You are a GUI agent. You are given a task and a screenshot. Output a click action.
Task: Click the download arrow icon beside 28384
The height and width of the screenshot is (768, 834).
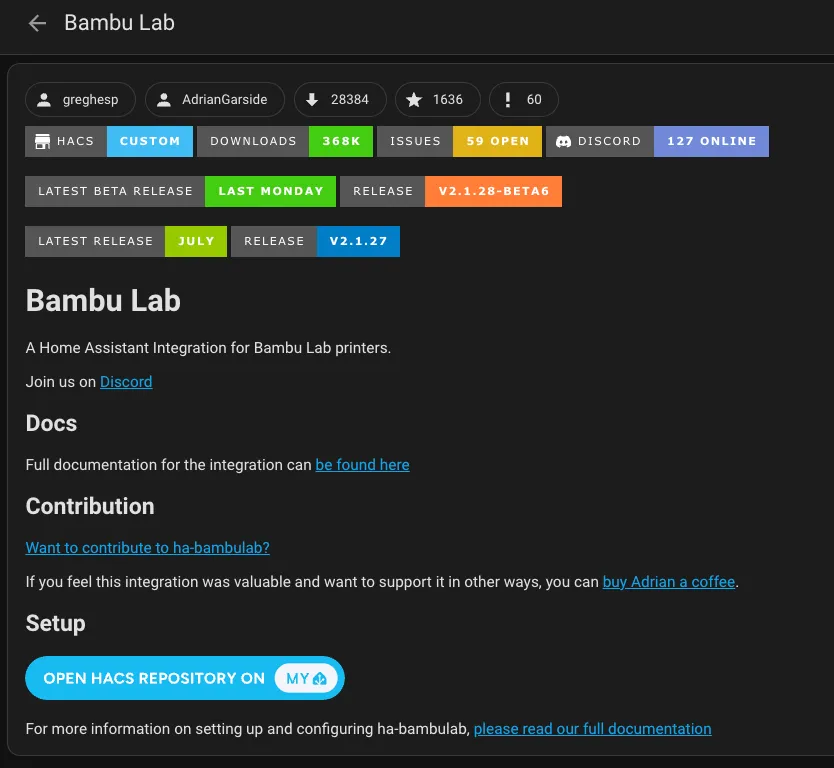click(x=312, y=99)
